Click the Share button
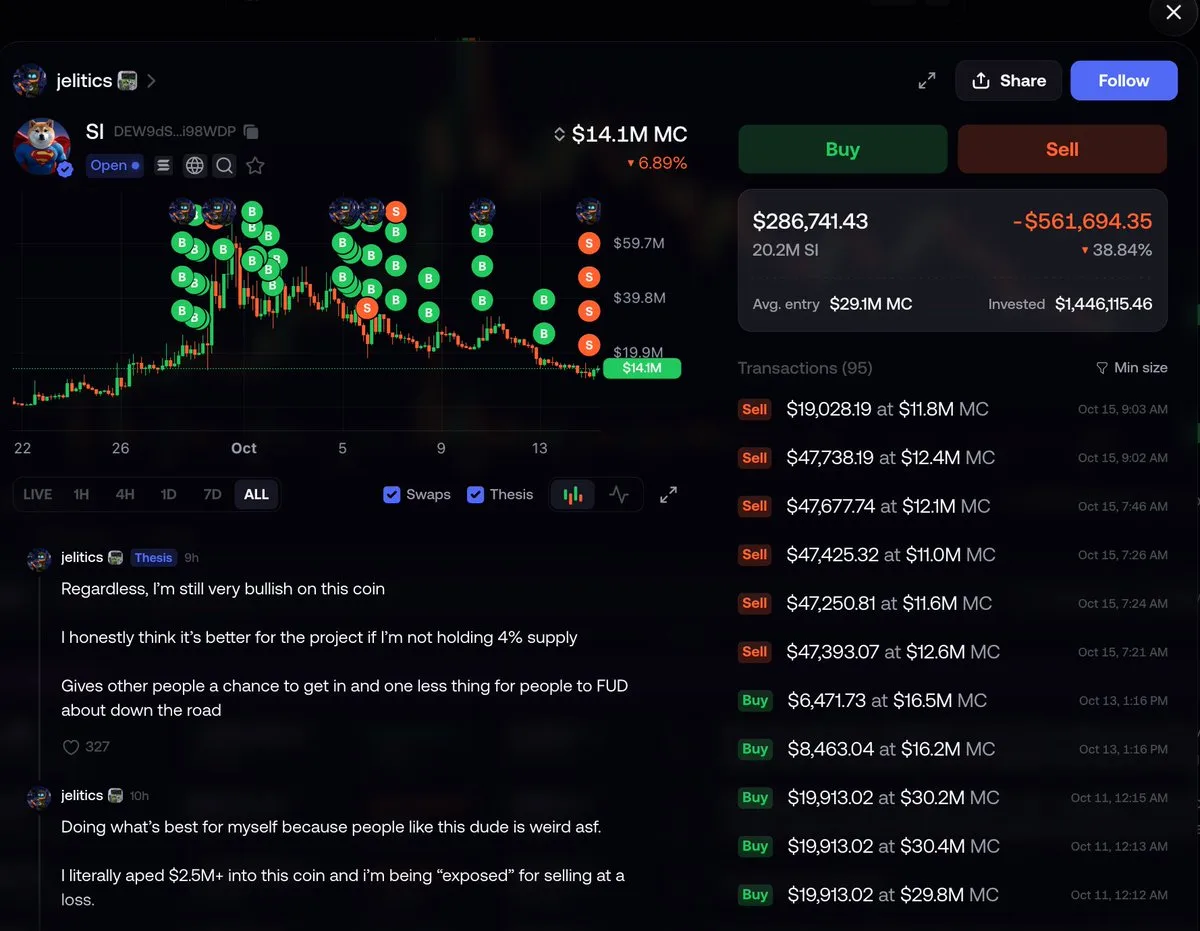 click(x=1008, y=81)
